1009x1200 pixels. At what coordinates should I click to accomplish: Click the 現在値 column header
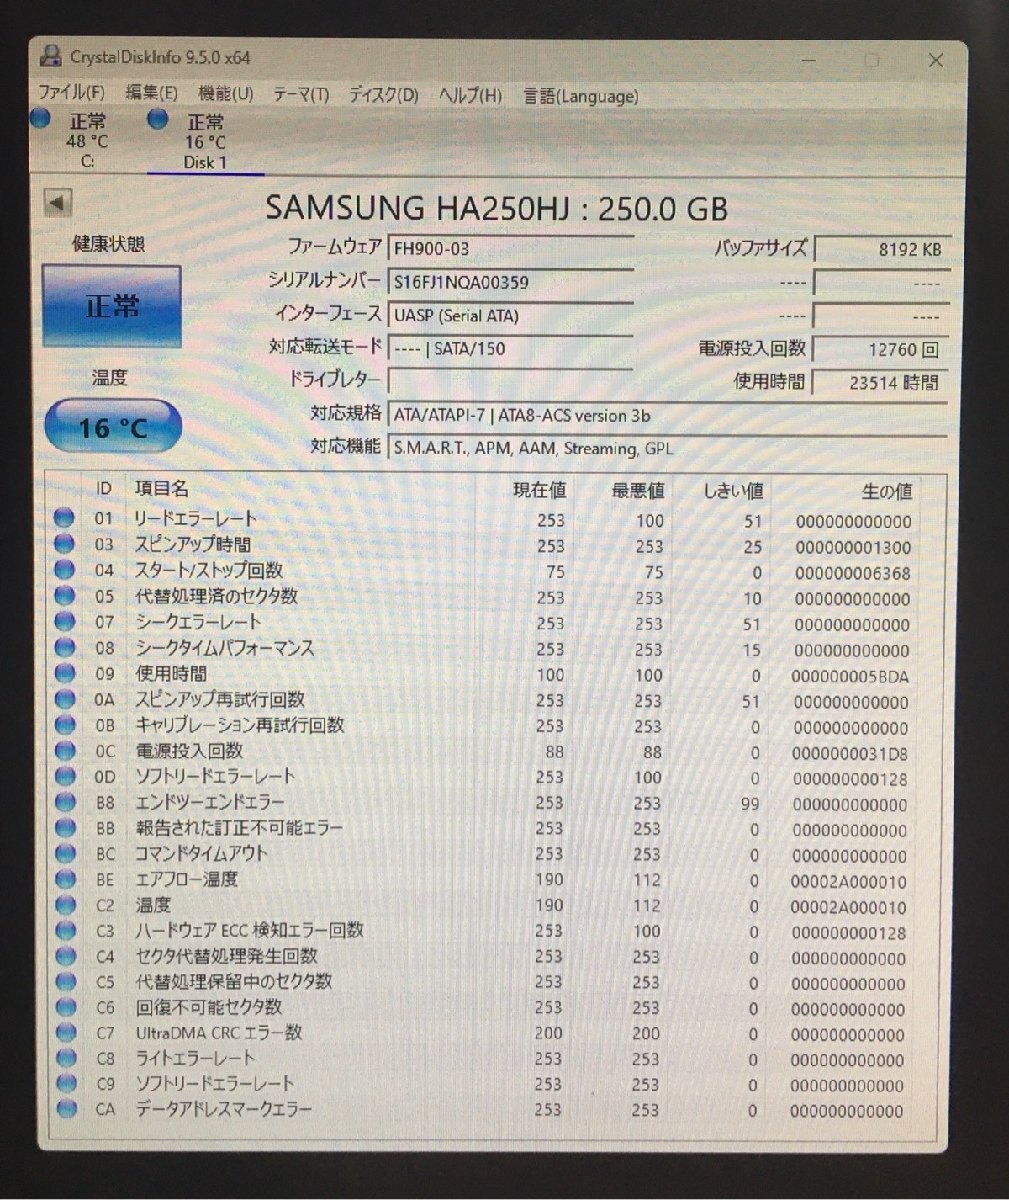pos(539,489)
